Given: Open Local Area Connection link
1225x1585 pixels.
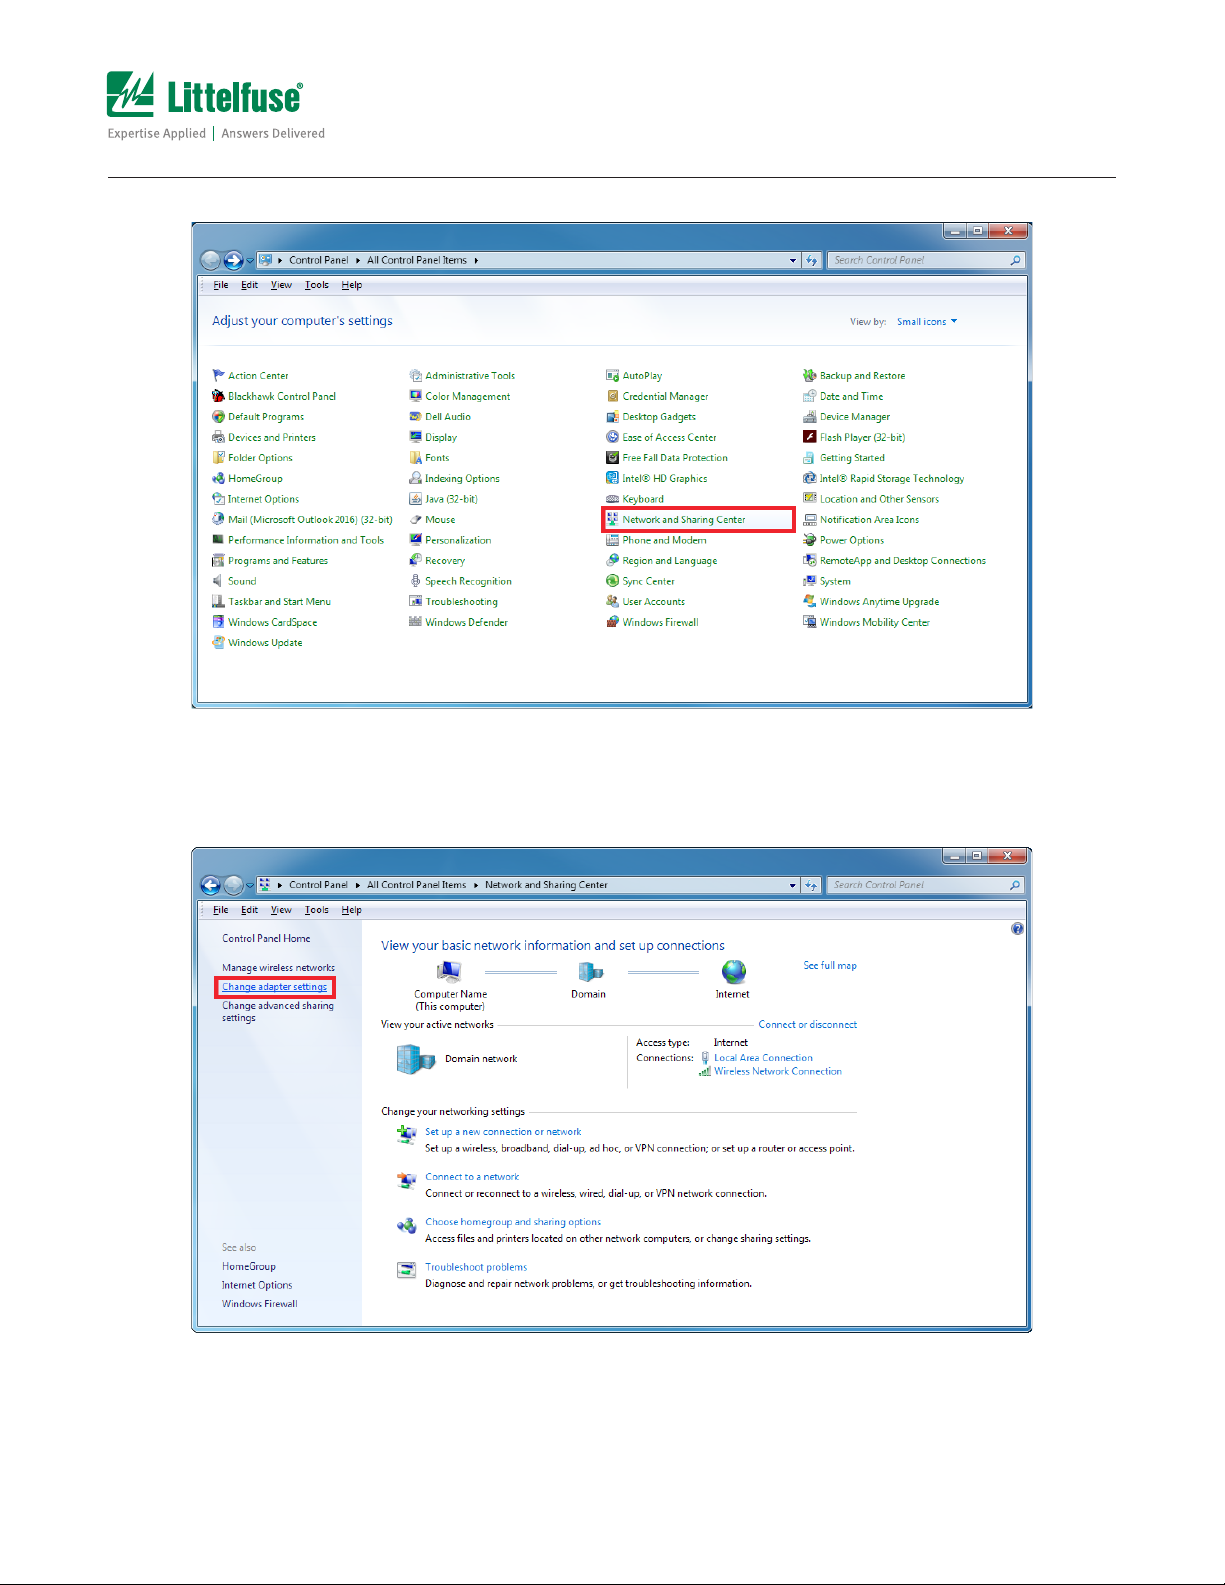Looking at the screenshot, I should click(763, 1058).
